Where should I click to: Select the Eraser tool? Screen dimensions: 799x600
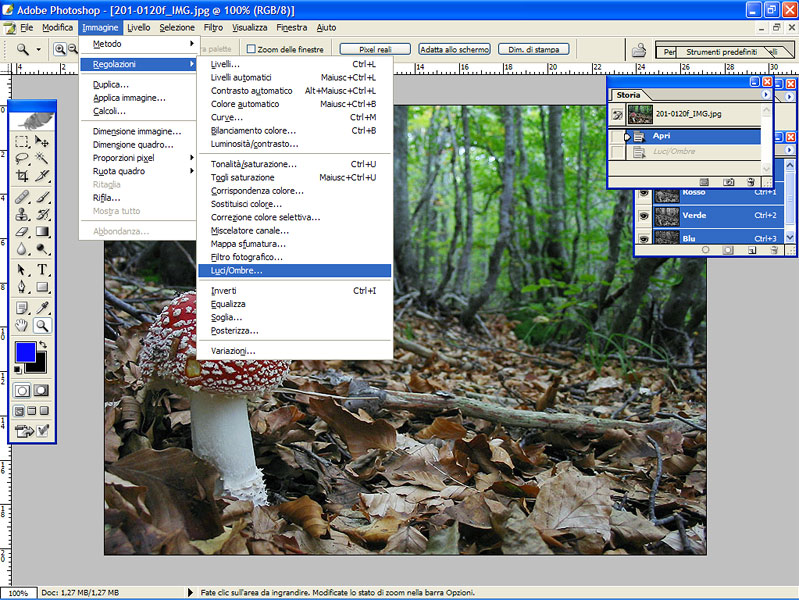click(22, 232)
